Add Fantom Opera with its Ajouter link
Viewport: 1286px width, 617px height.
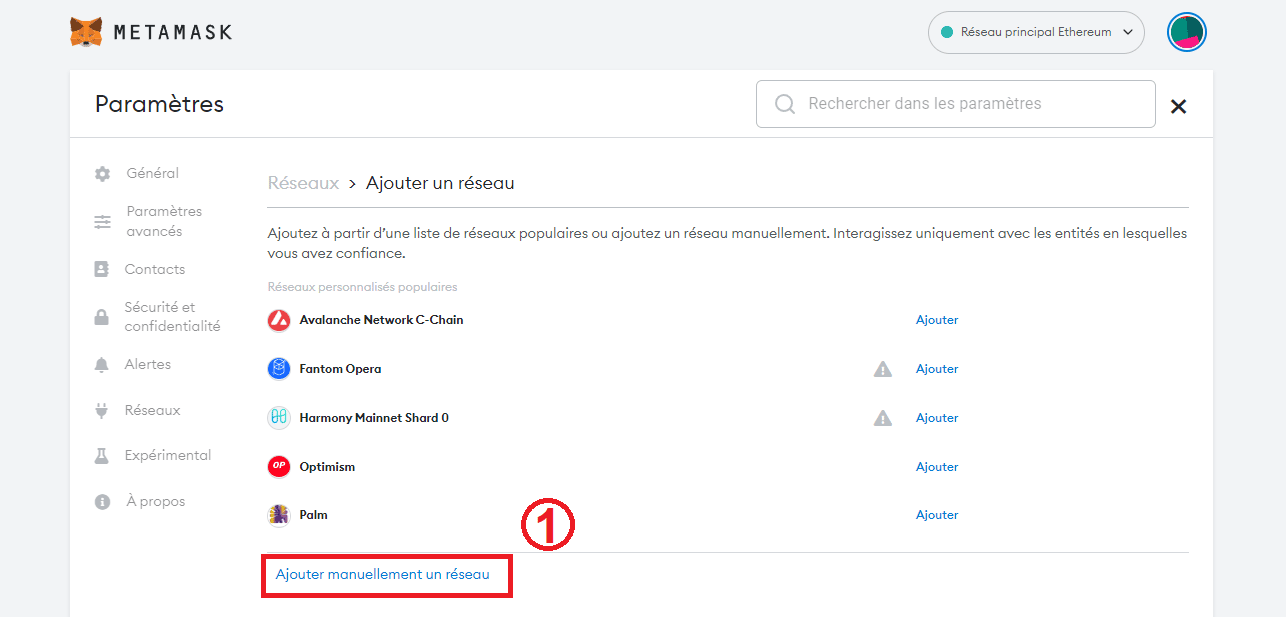[x=936, y=368]
